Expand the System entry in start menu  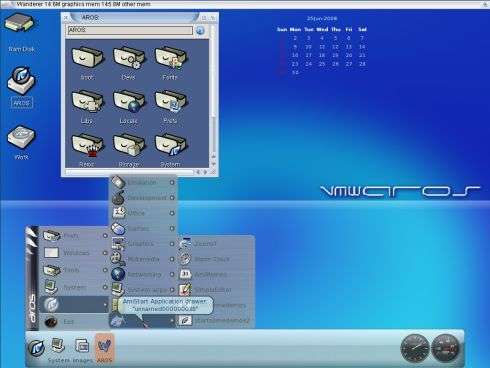(x=75, y=287)
